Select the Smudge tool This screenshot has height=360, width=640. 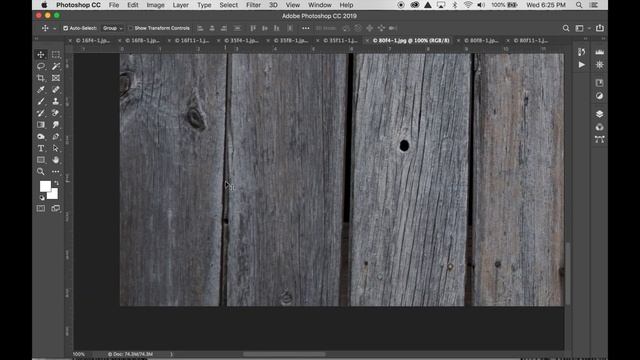pyautogui.click(x=56, y=125)
